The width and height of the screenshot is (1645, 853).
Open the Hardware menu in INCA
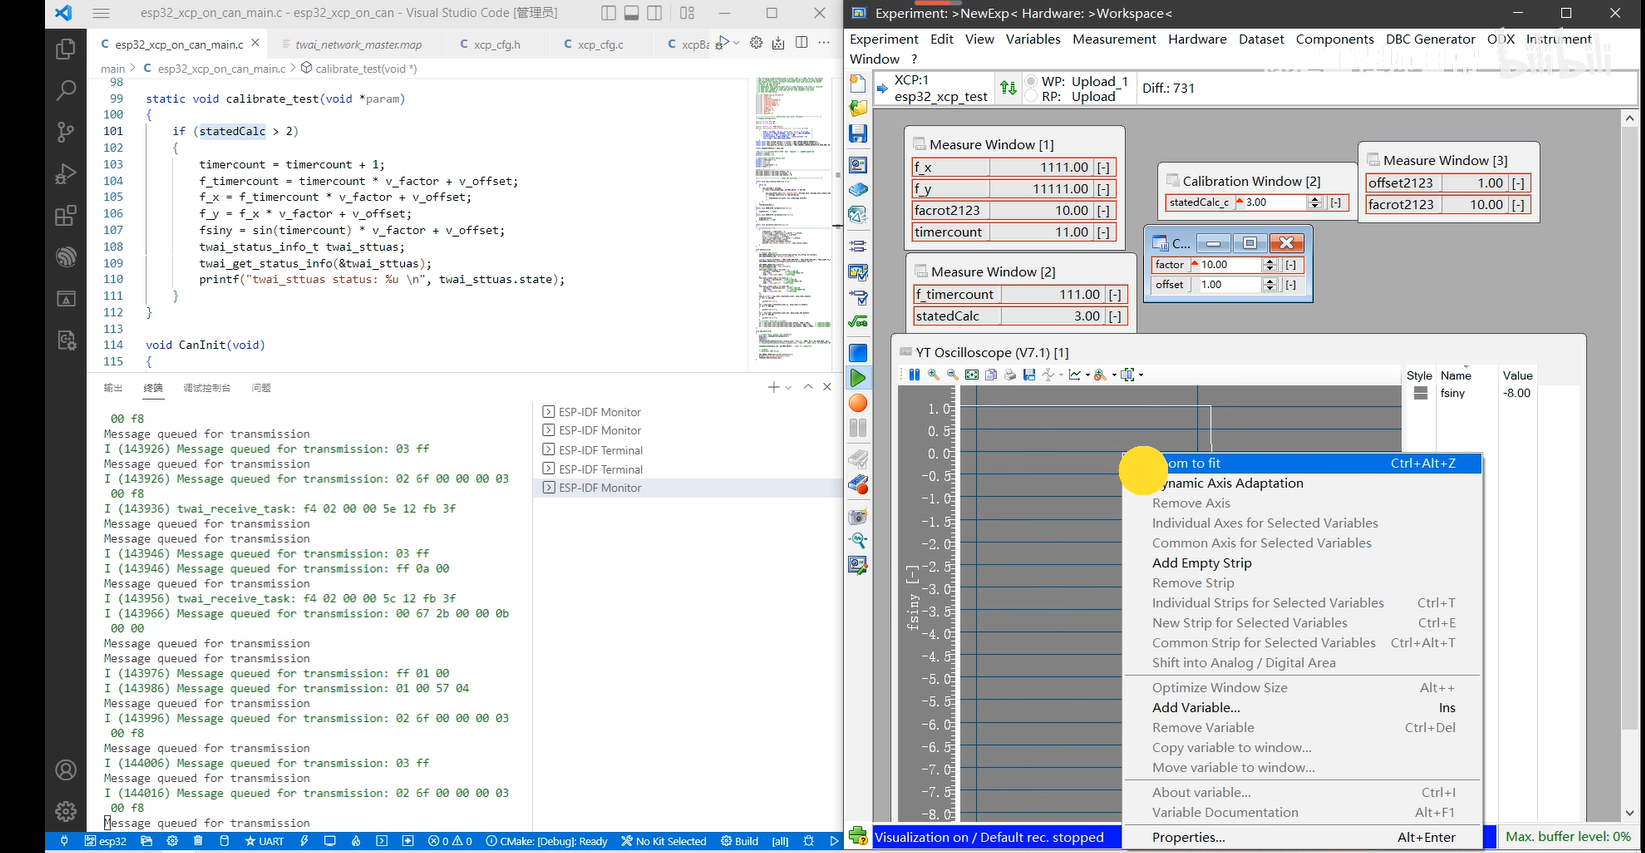pyautogui.click(x=1197, y=39)
